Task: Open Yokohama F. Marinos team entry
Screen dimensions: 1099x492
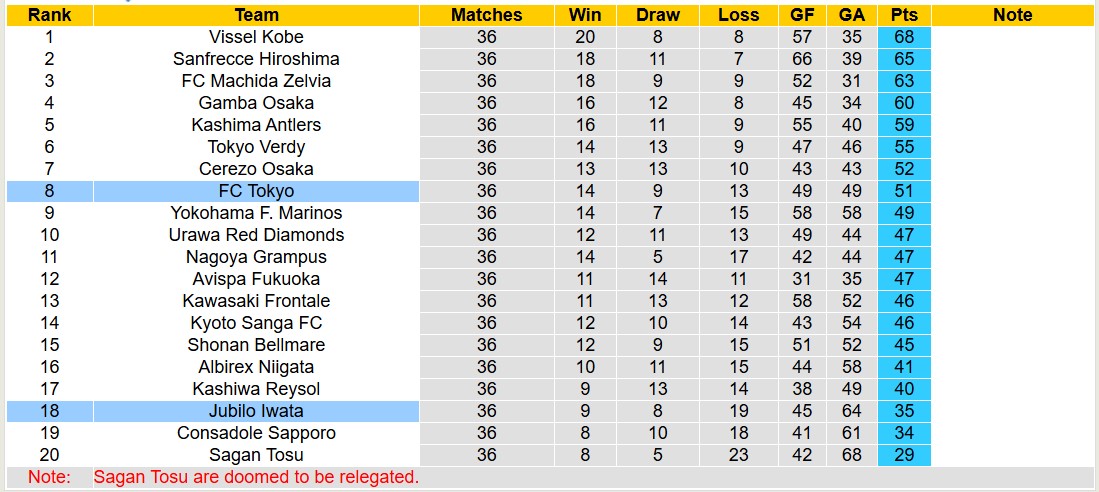Action: tap(256, 213)
